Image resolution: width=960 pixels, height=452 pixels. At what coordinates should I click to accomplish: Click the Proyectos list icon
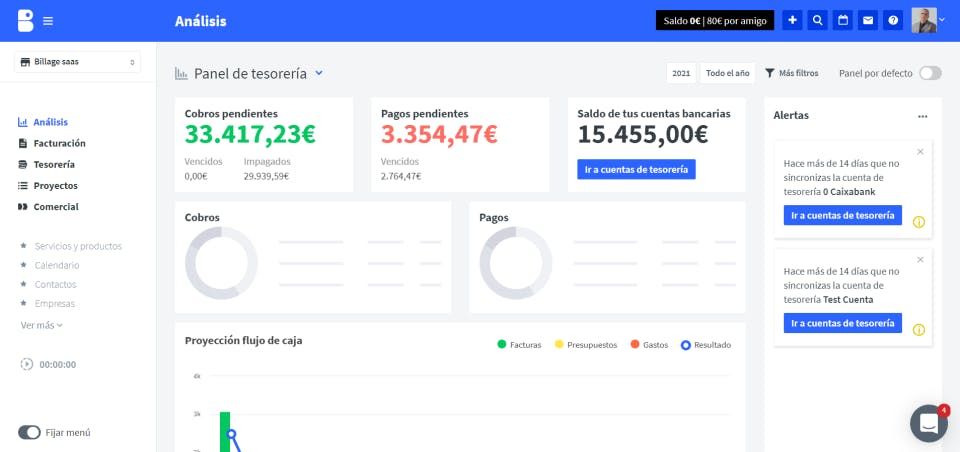[x=23, y=186]
